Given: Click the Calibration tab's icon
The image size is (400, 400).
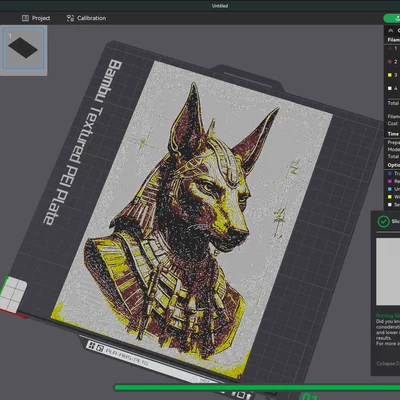Looking at the screenshot, I should click(x=70, y=18).
